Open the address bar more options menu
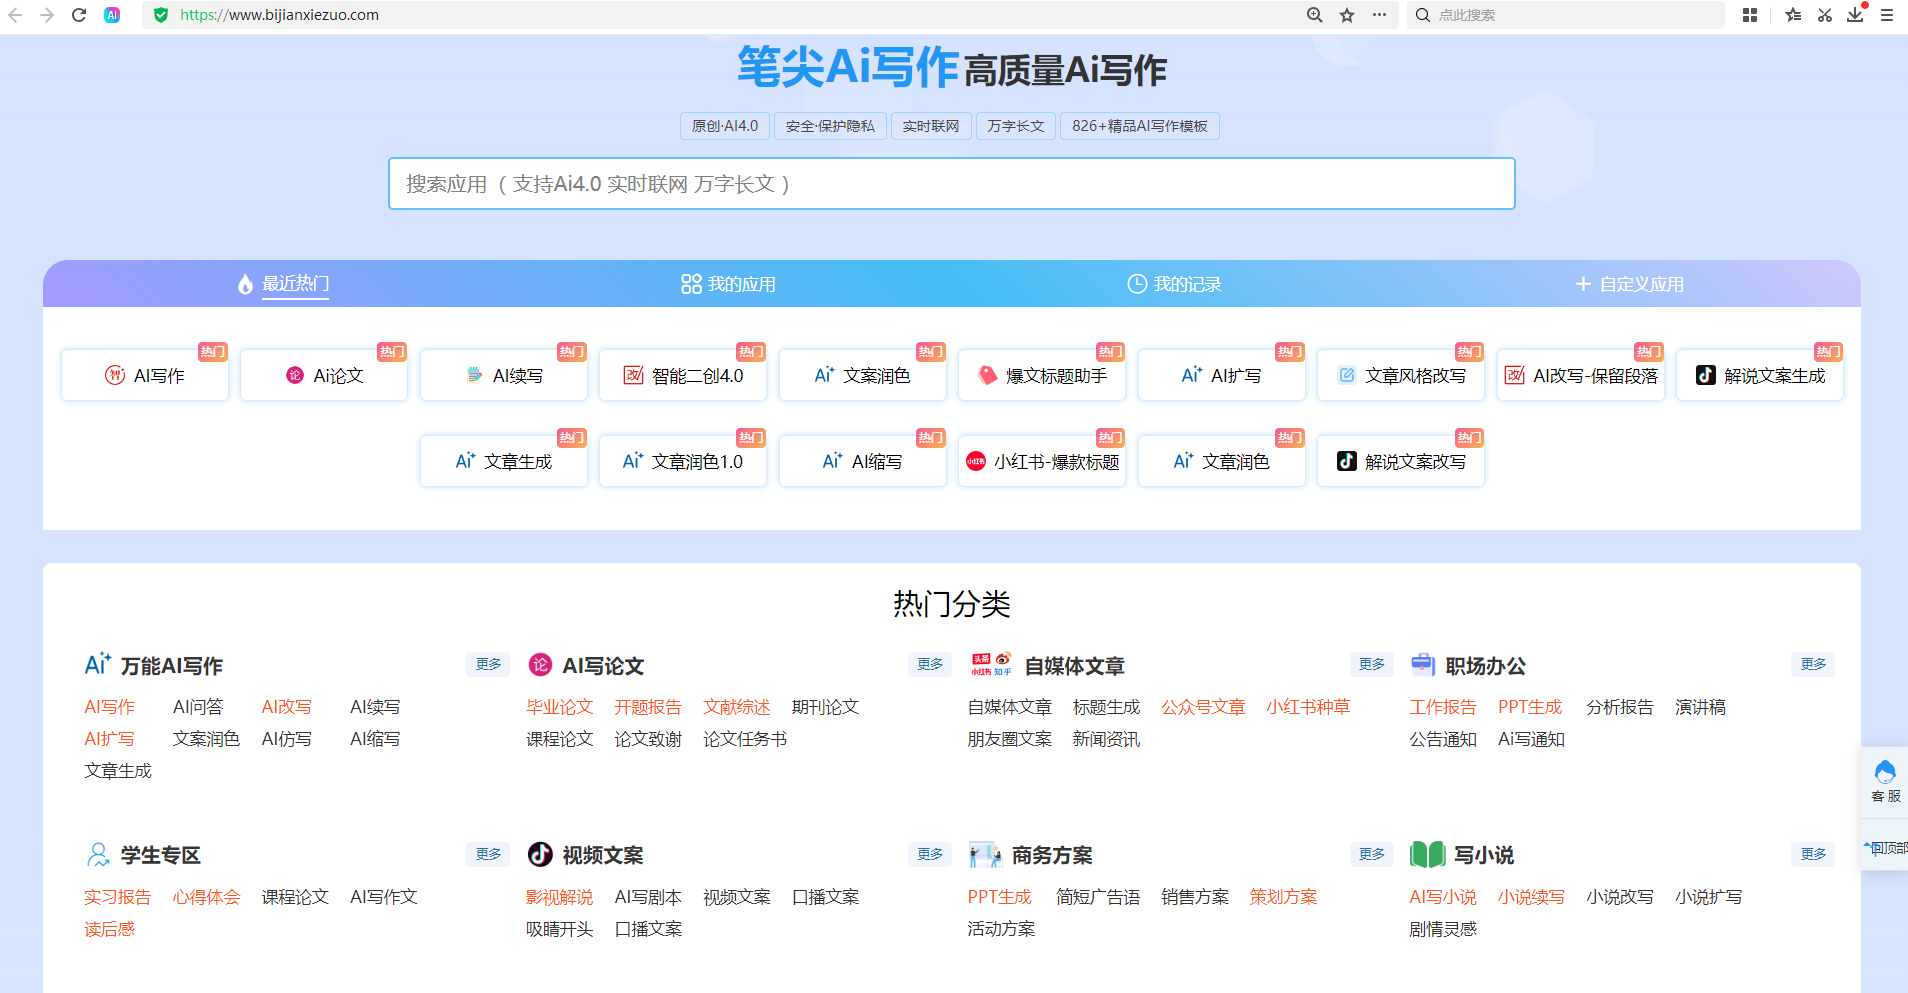The height and width of the screenshot is (993, 1908). (1380, 15)
